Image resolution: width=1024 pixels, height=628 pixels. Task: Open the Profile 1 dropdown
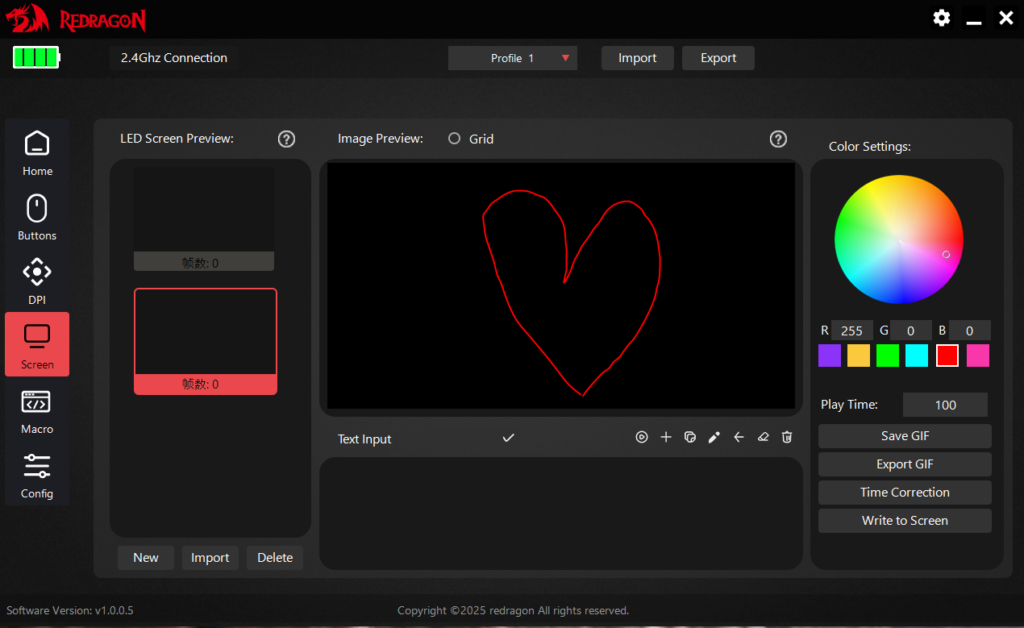click(x=513, y=58)
